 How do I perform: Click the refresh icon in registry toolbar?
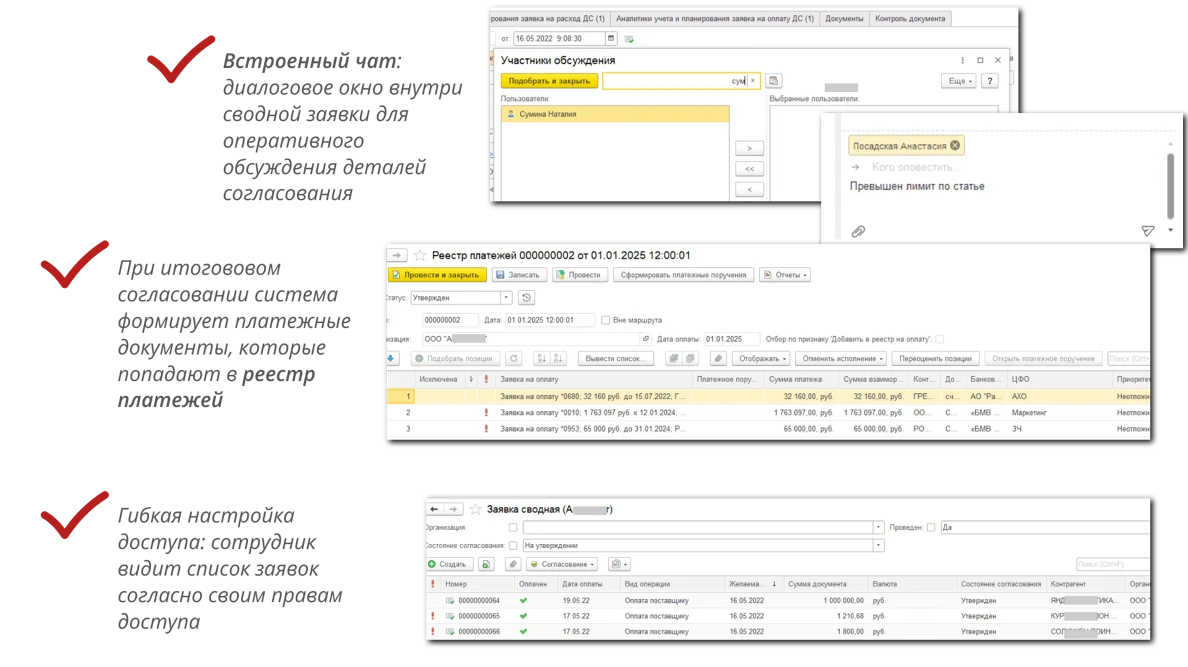point(514,359)
